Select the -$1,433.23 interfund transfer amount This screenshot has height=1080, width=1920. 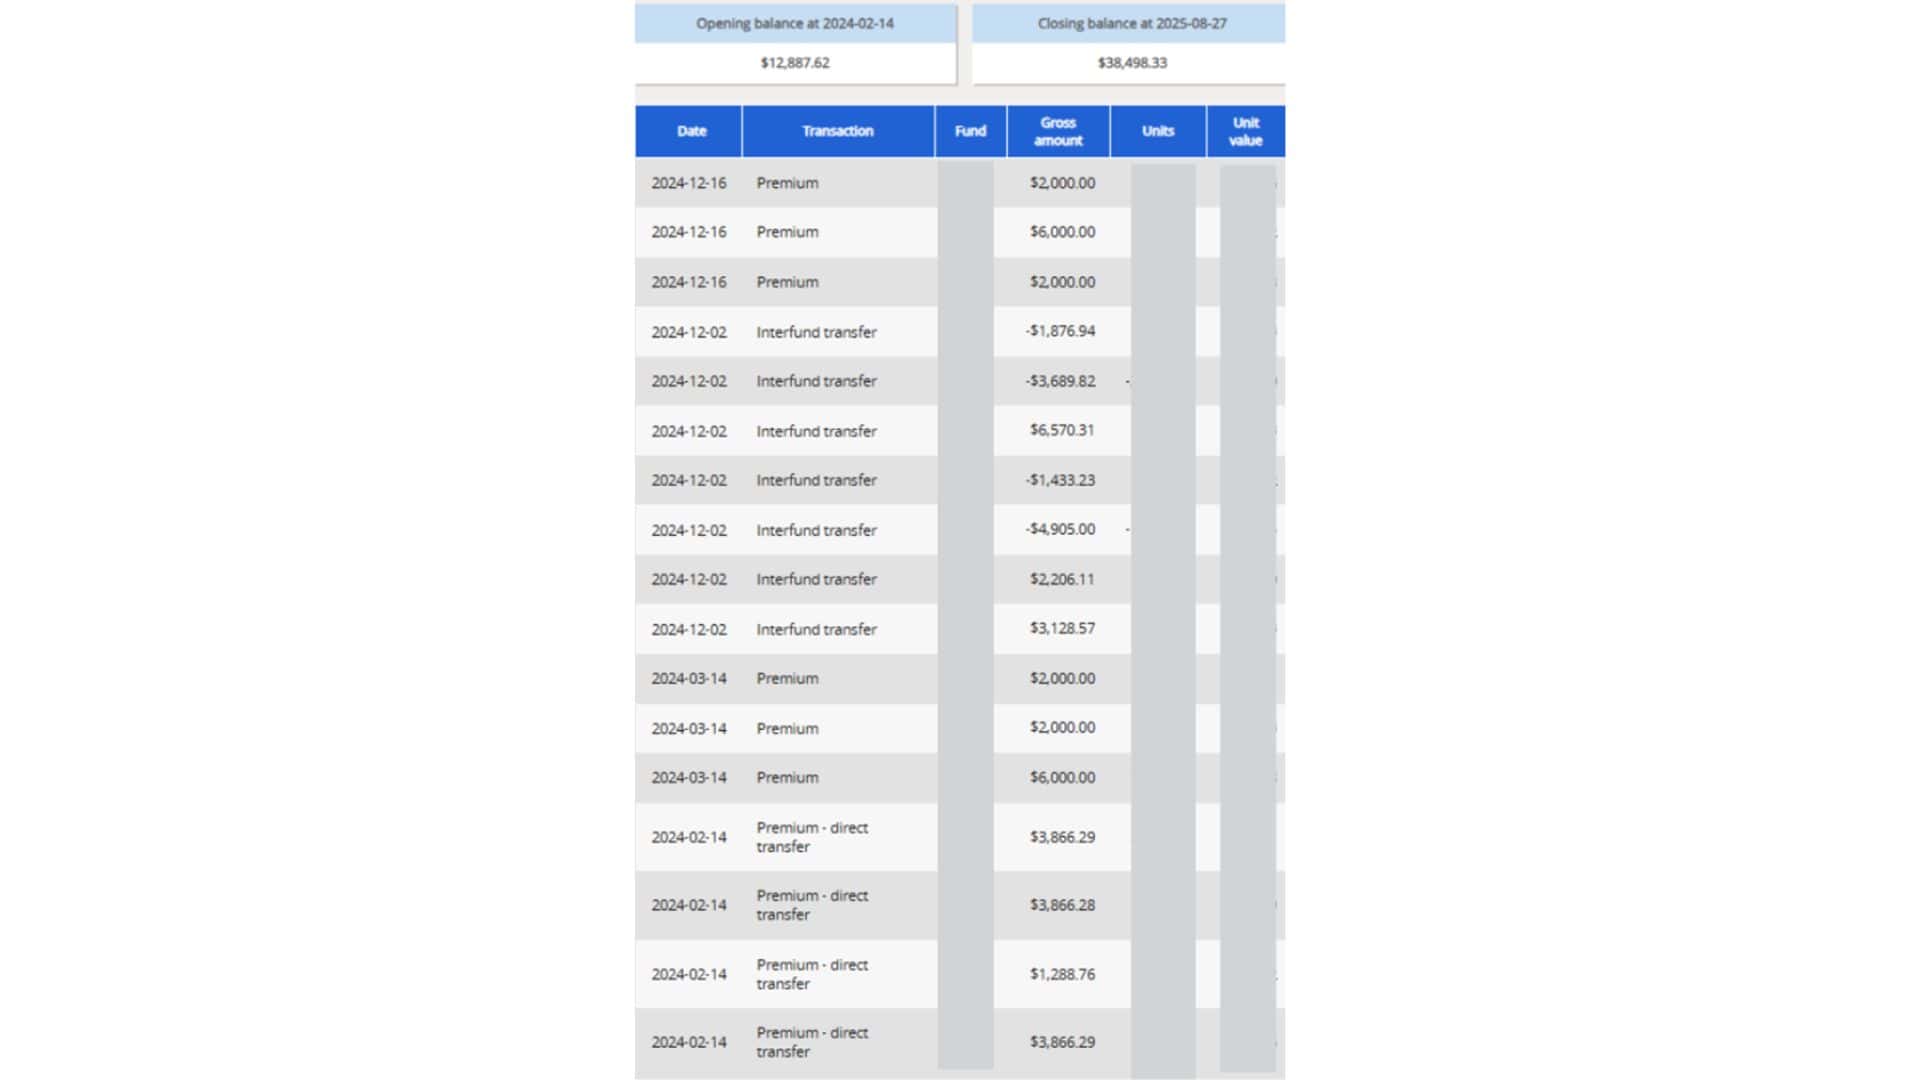pyautogui.click(x=1060, y=480)
